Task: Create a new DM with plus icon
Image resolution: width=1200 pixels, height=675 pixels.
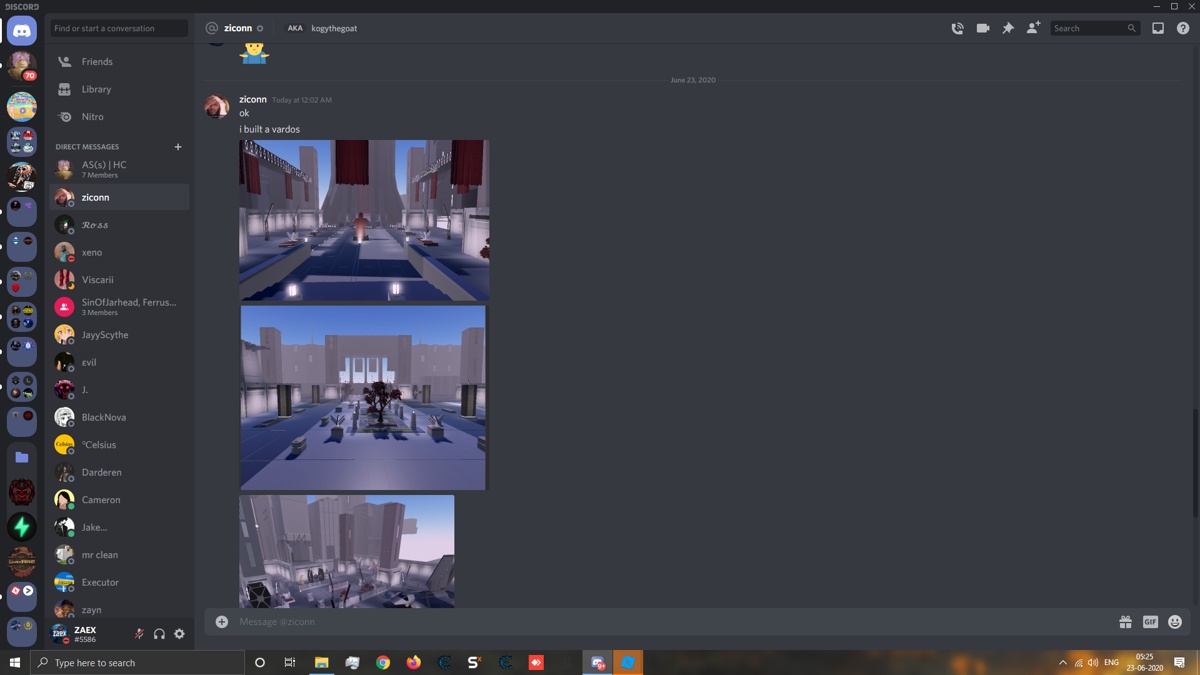Action: point(178,147)
